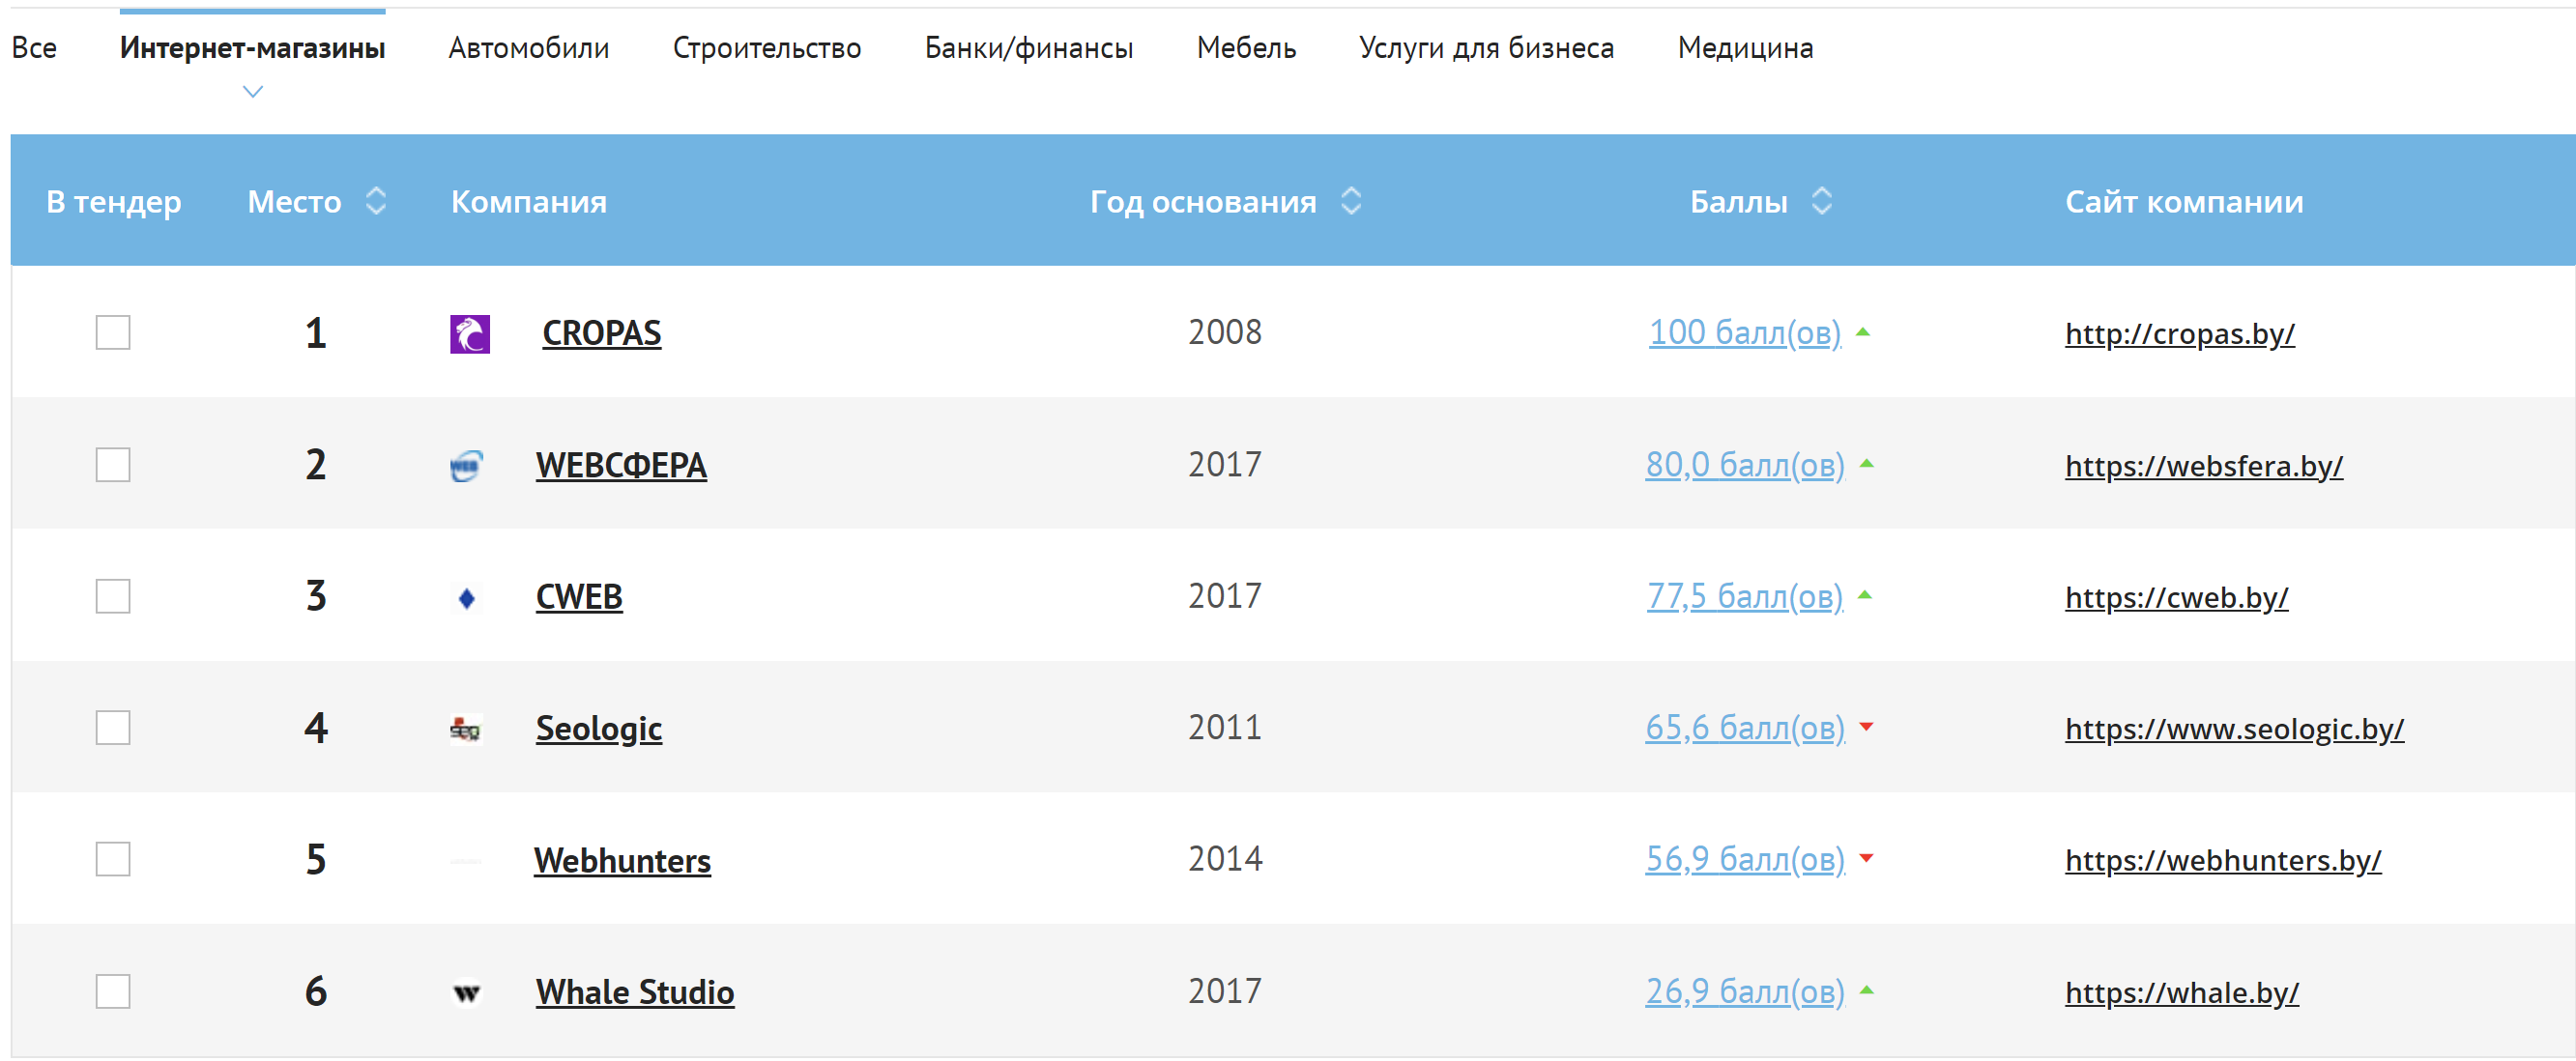Visit the https://websfera.by/ website link
The height and width of the screenshot is (1061, 2576).
click(x=2203, y=466)
